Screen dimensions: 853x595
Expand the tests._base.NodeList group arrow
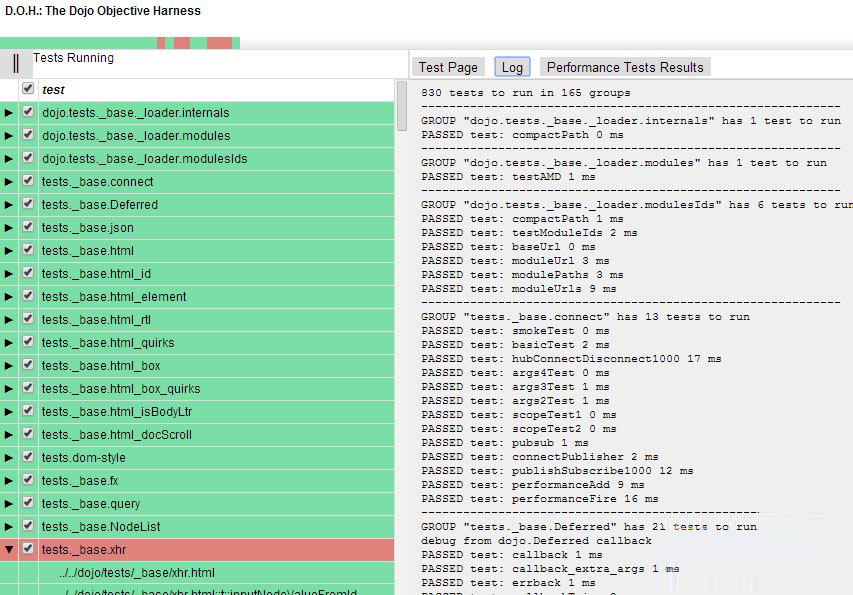[9, 527]
